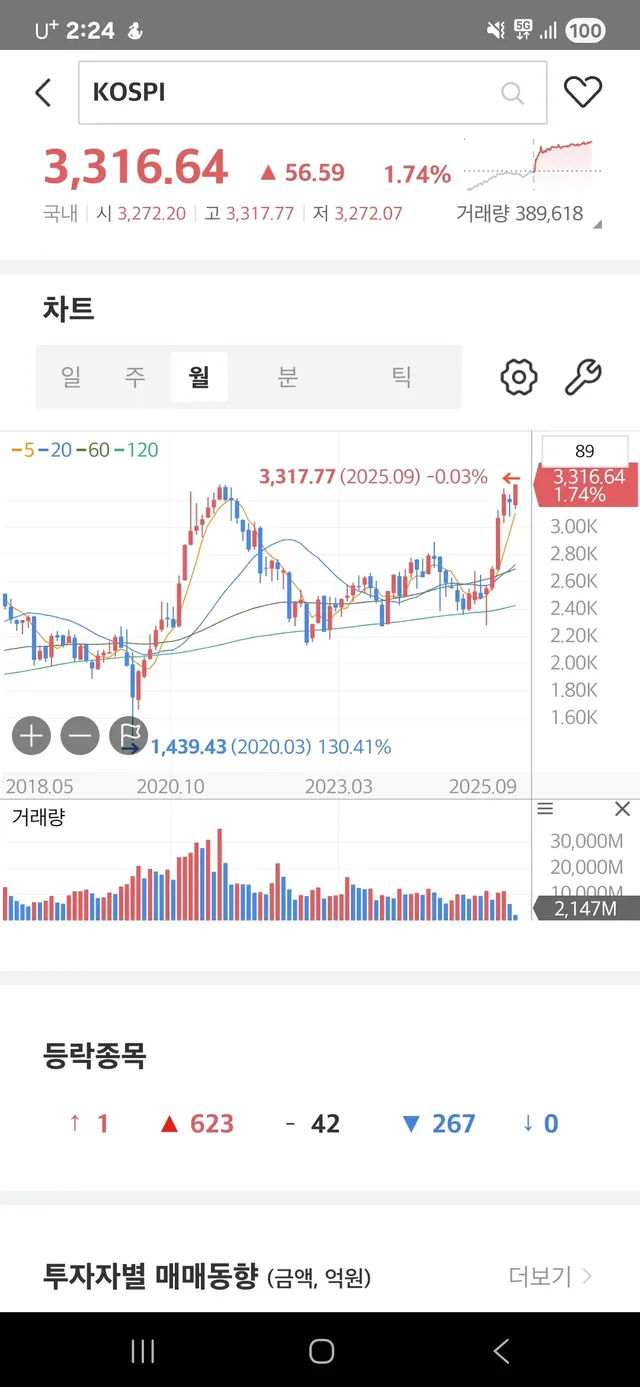Select the 월 (monthly) chart tab
Image resolution: width=640 pixels, height=1387 pixels.
(x=199, y=377)
